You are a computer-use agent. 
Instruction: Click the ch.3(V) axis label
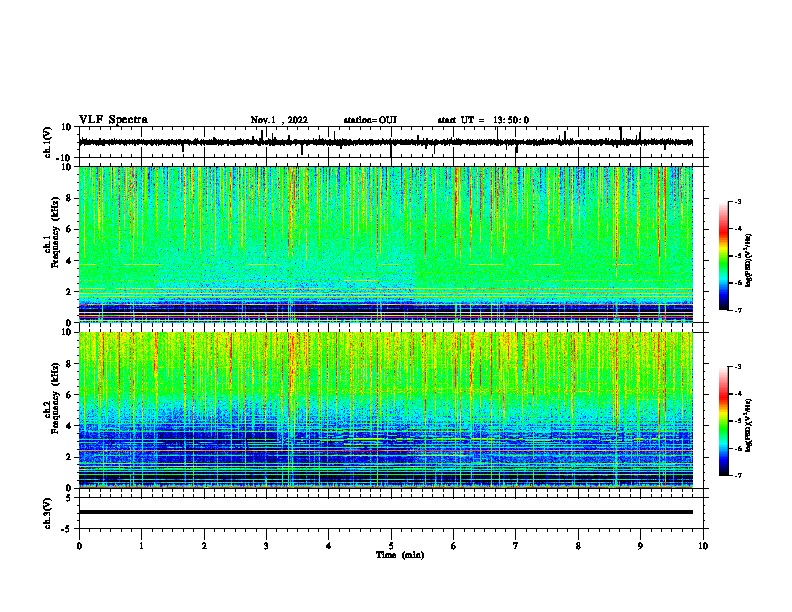pos(48,514)
